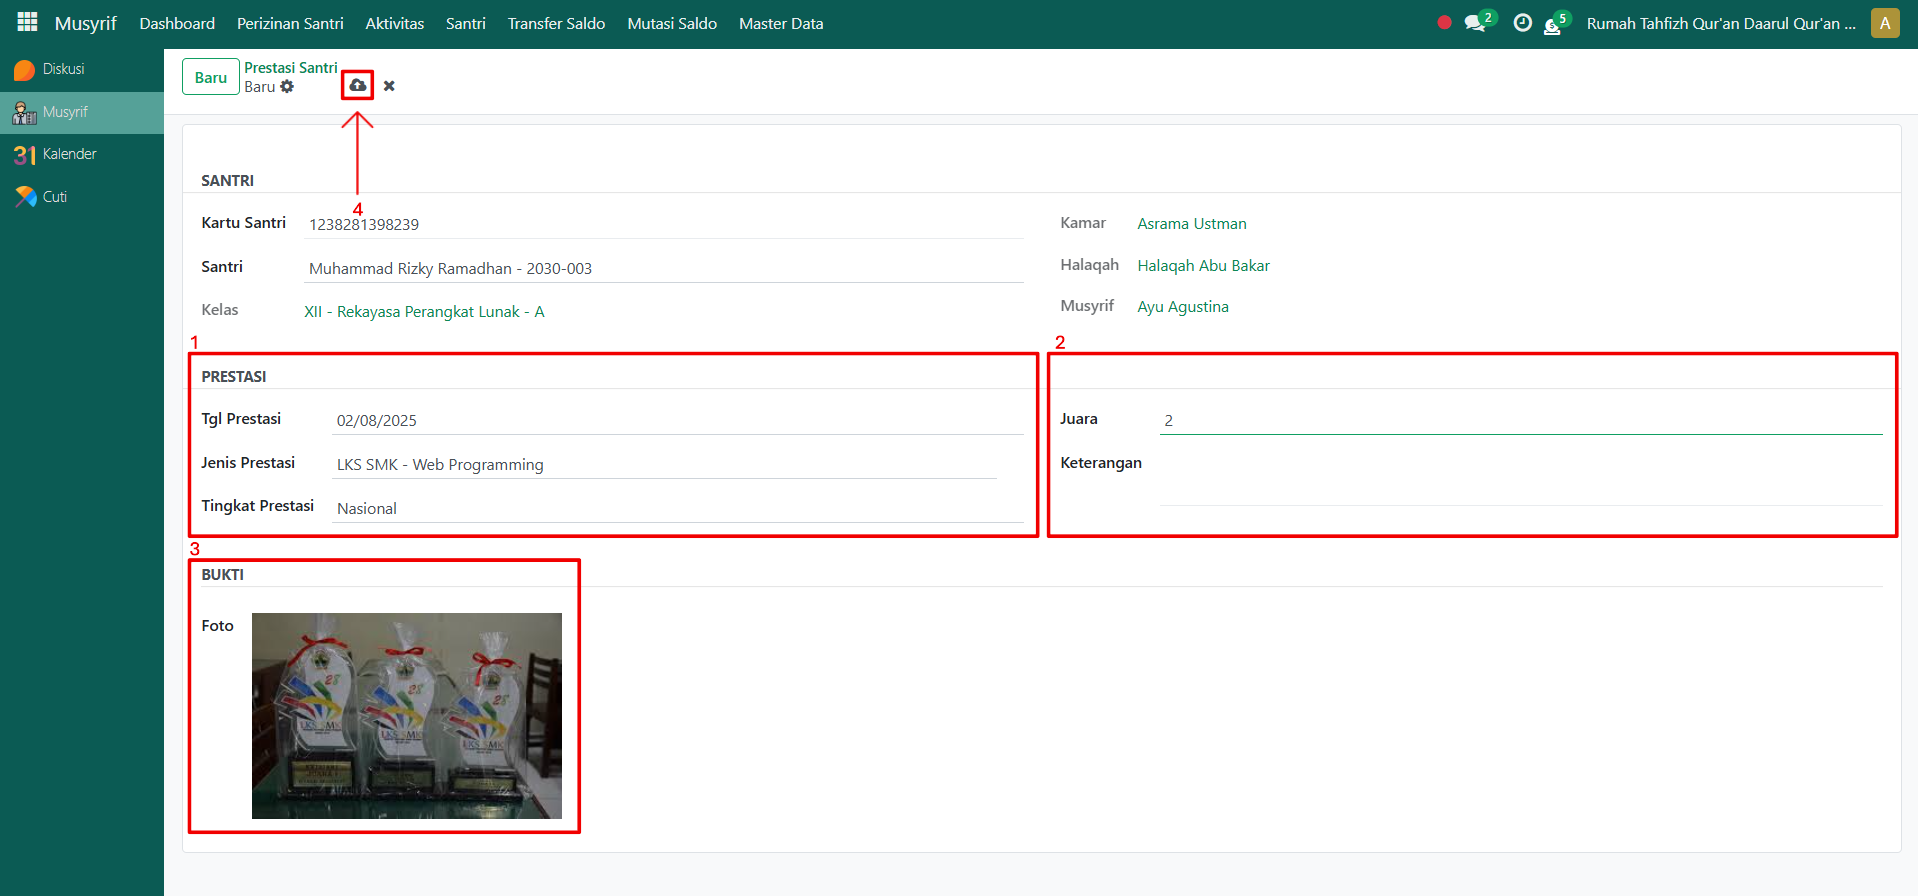Click the cloud upload save icon
Viewport: 1918px width, 896px height.
(357, 86)
